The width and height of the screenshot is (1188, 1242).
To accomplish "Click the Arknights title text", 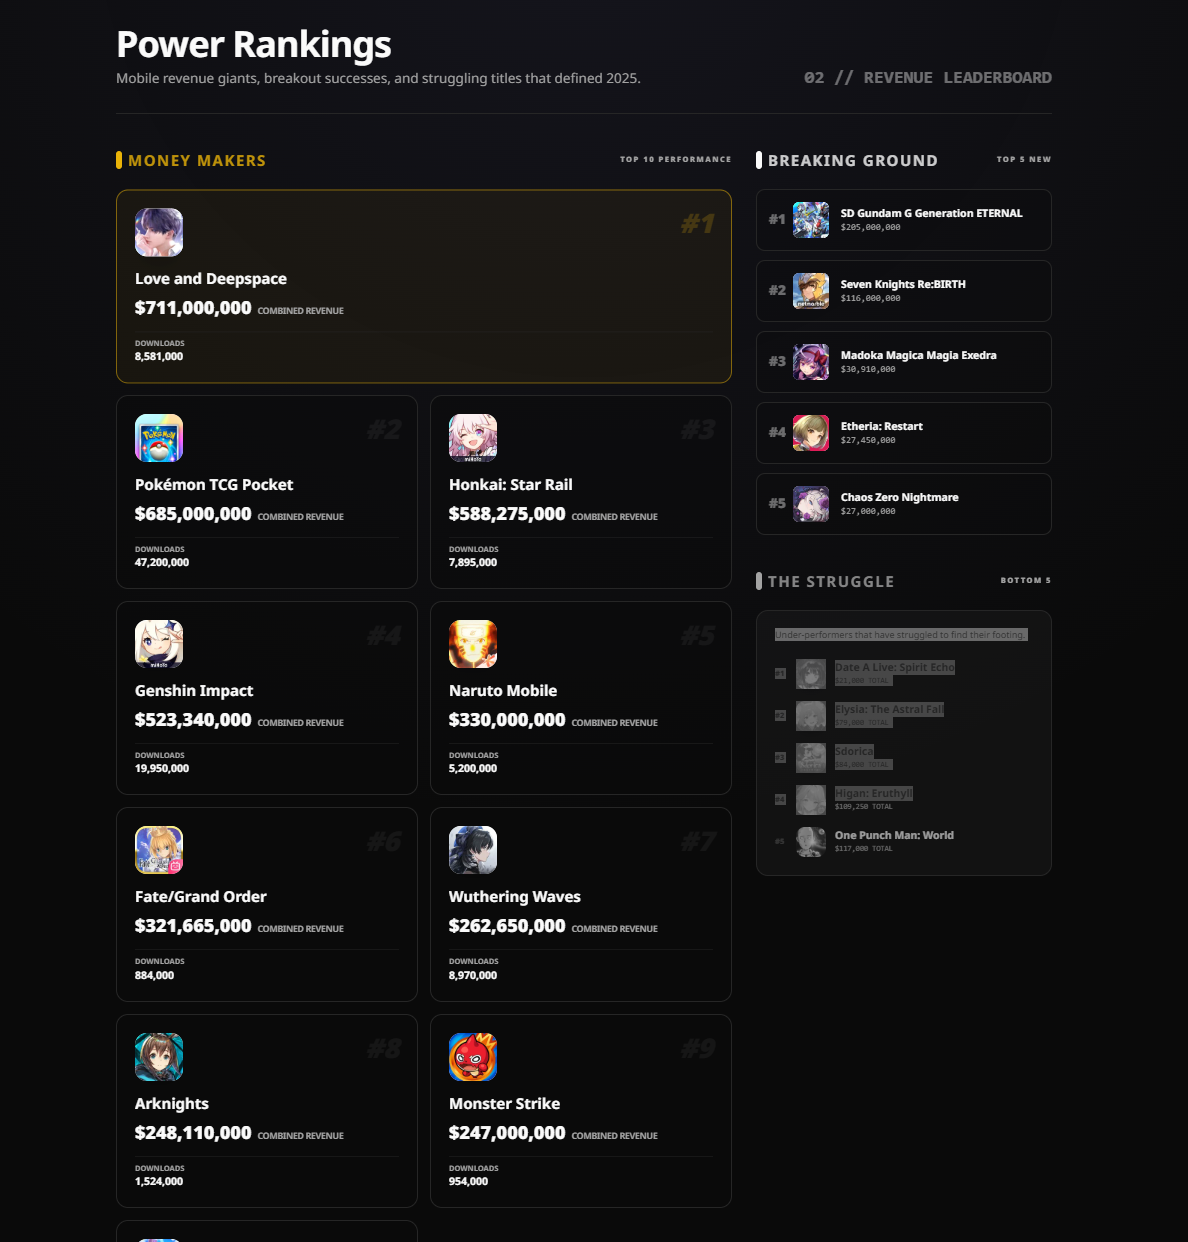I will click(x=172, y=1104).
